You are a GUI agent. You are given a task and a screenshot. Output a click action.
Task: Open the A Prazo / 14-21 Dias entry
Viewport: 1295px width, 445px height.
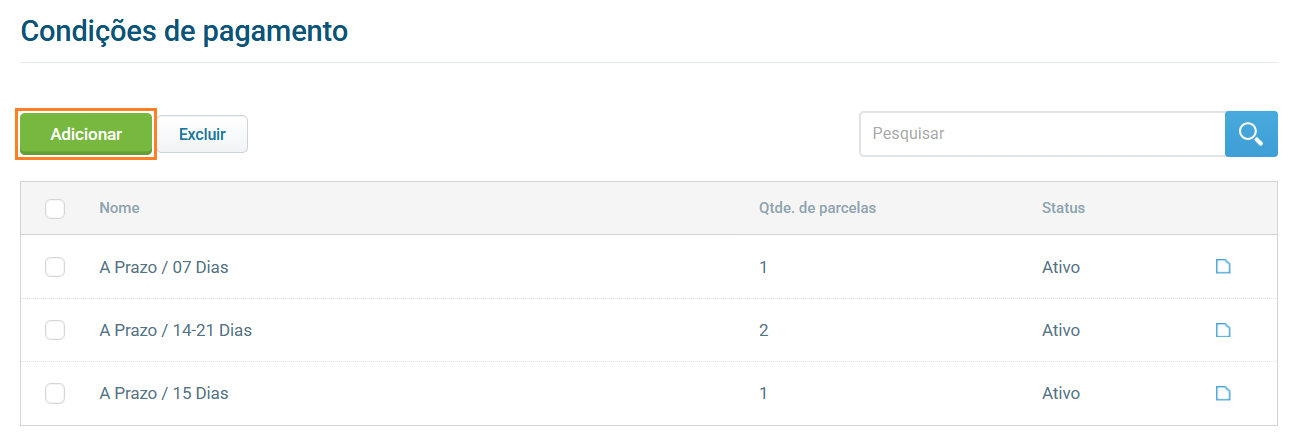tap(175, 330)
